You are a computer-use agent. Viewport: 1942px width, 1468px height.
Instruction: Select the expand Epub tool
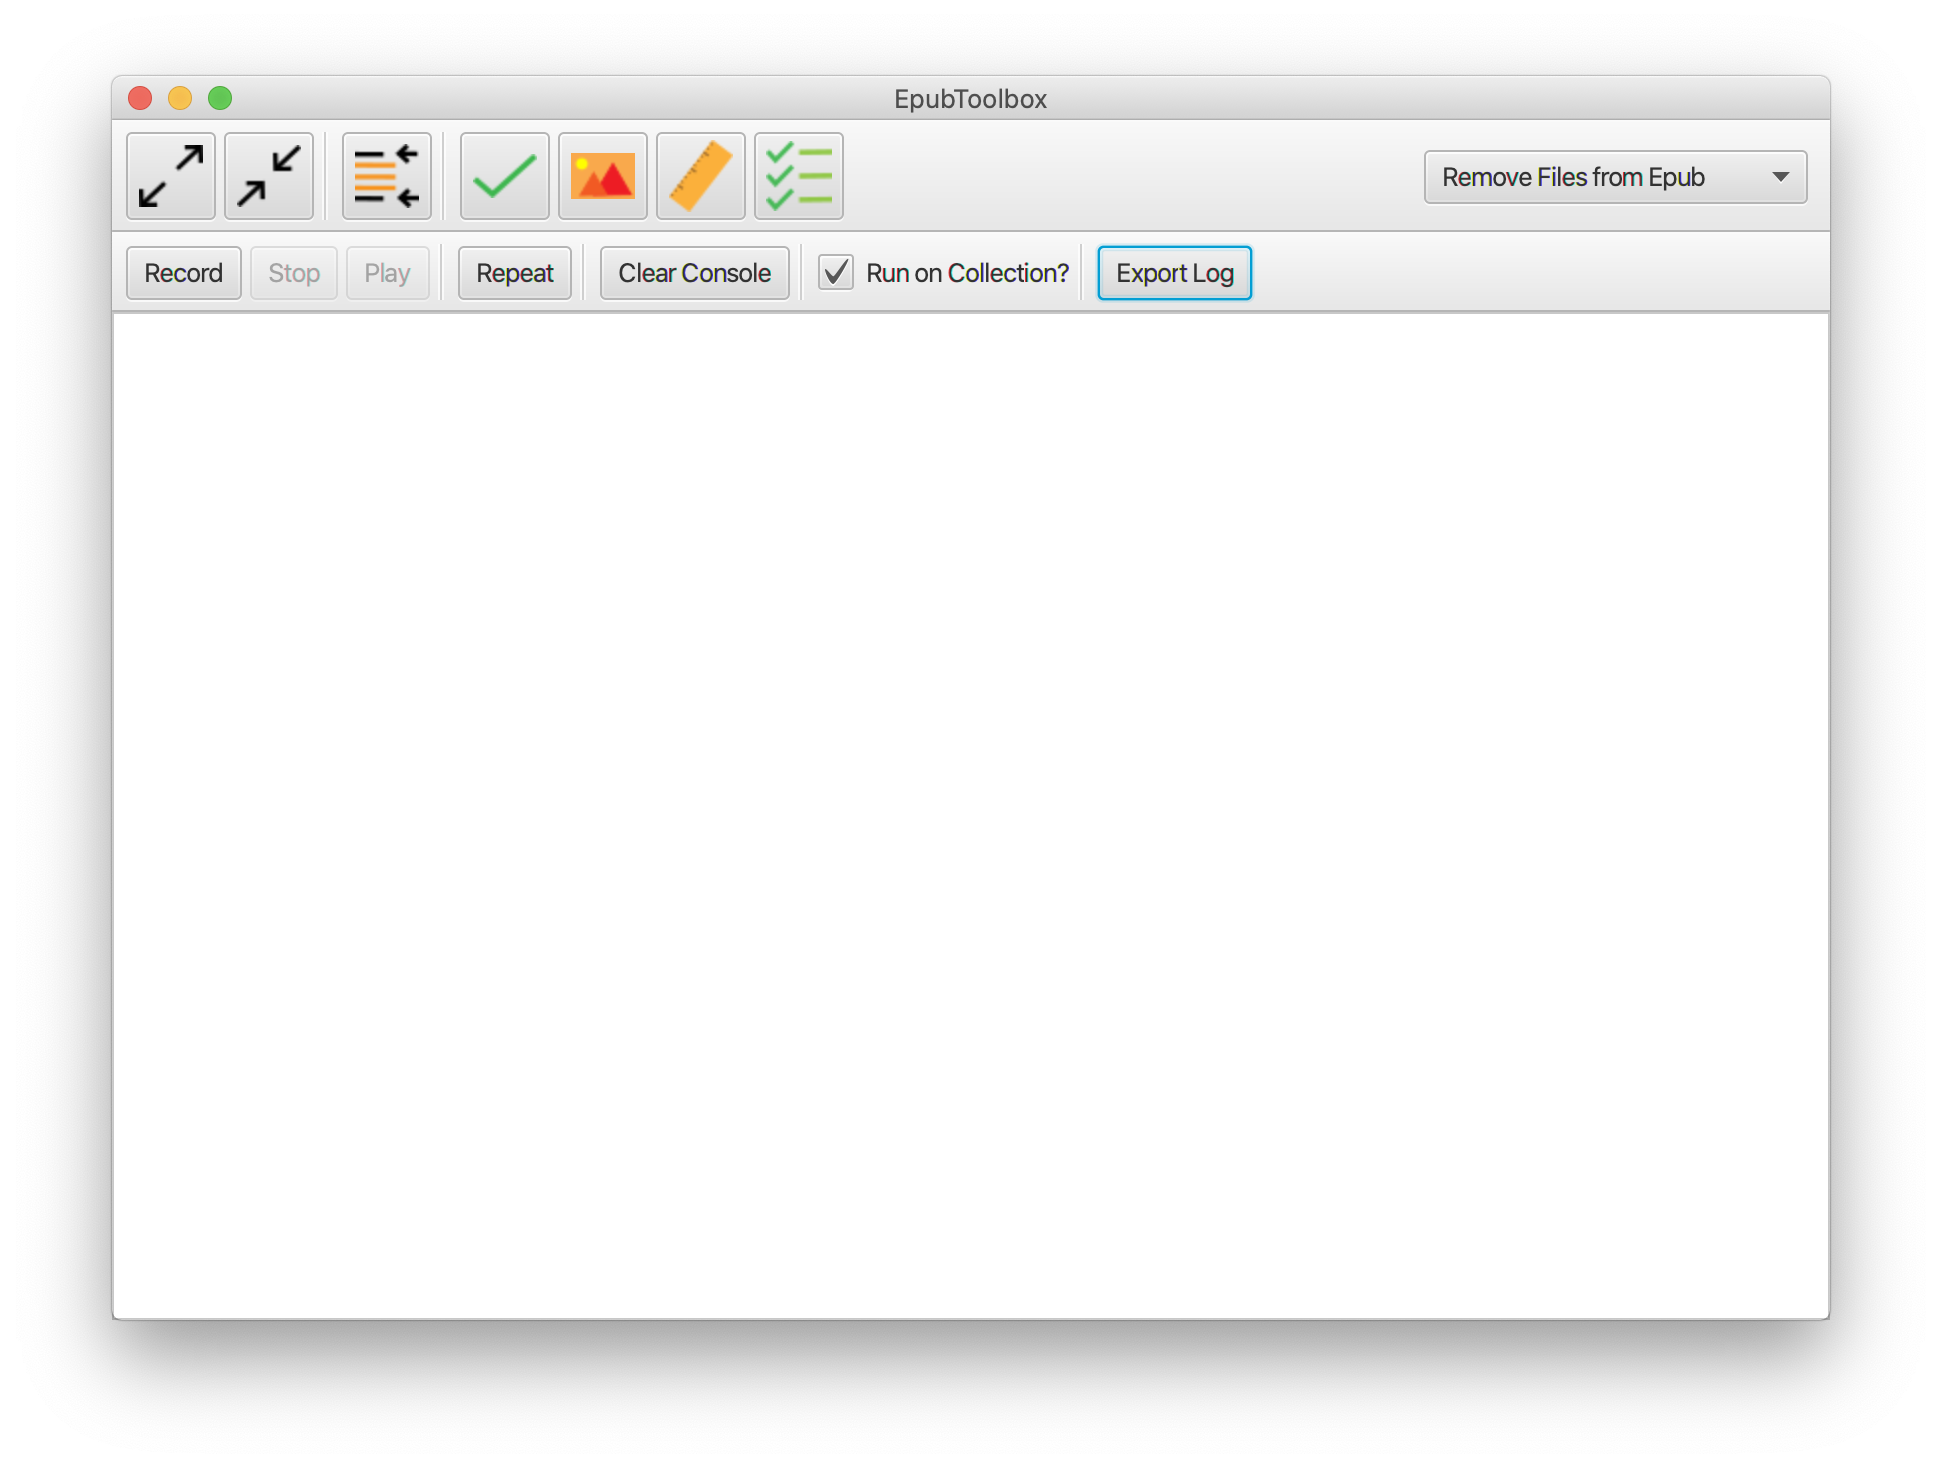[170, 176]
